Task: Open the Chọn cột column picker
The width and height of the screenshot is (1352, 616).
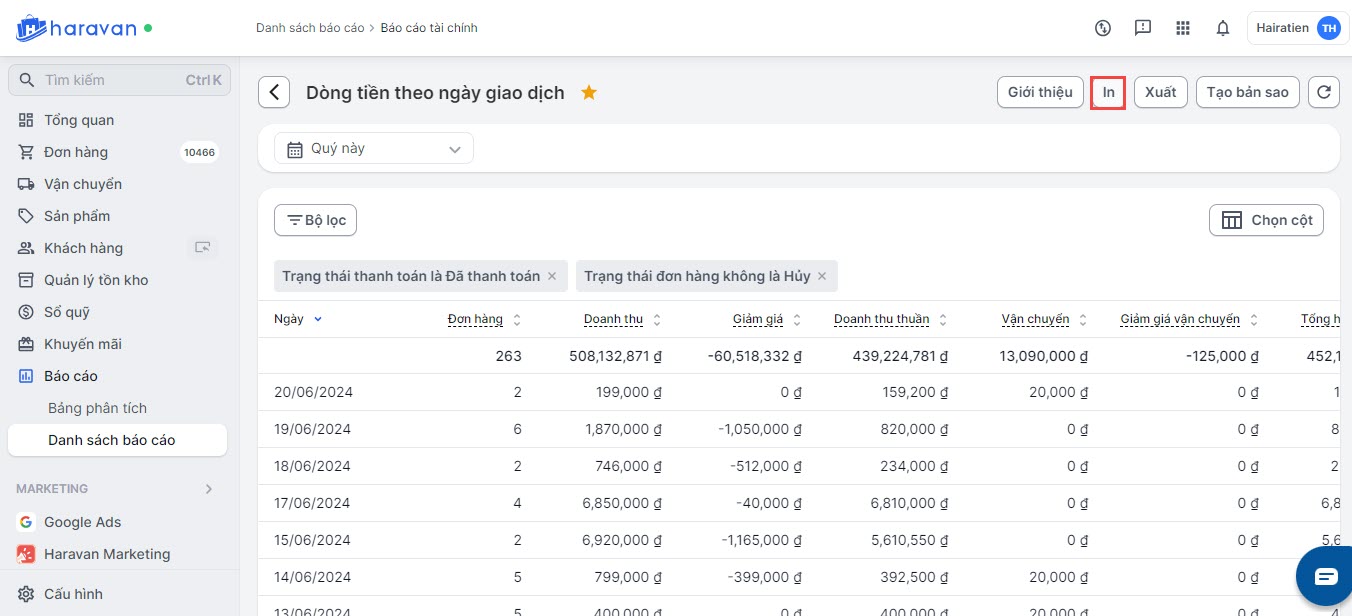Action: 1266,220
